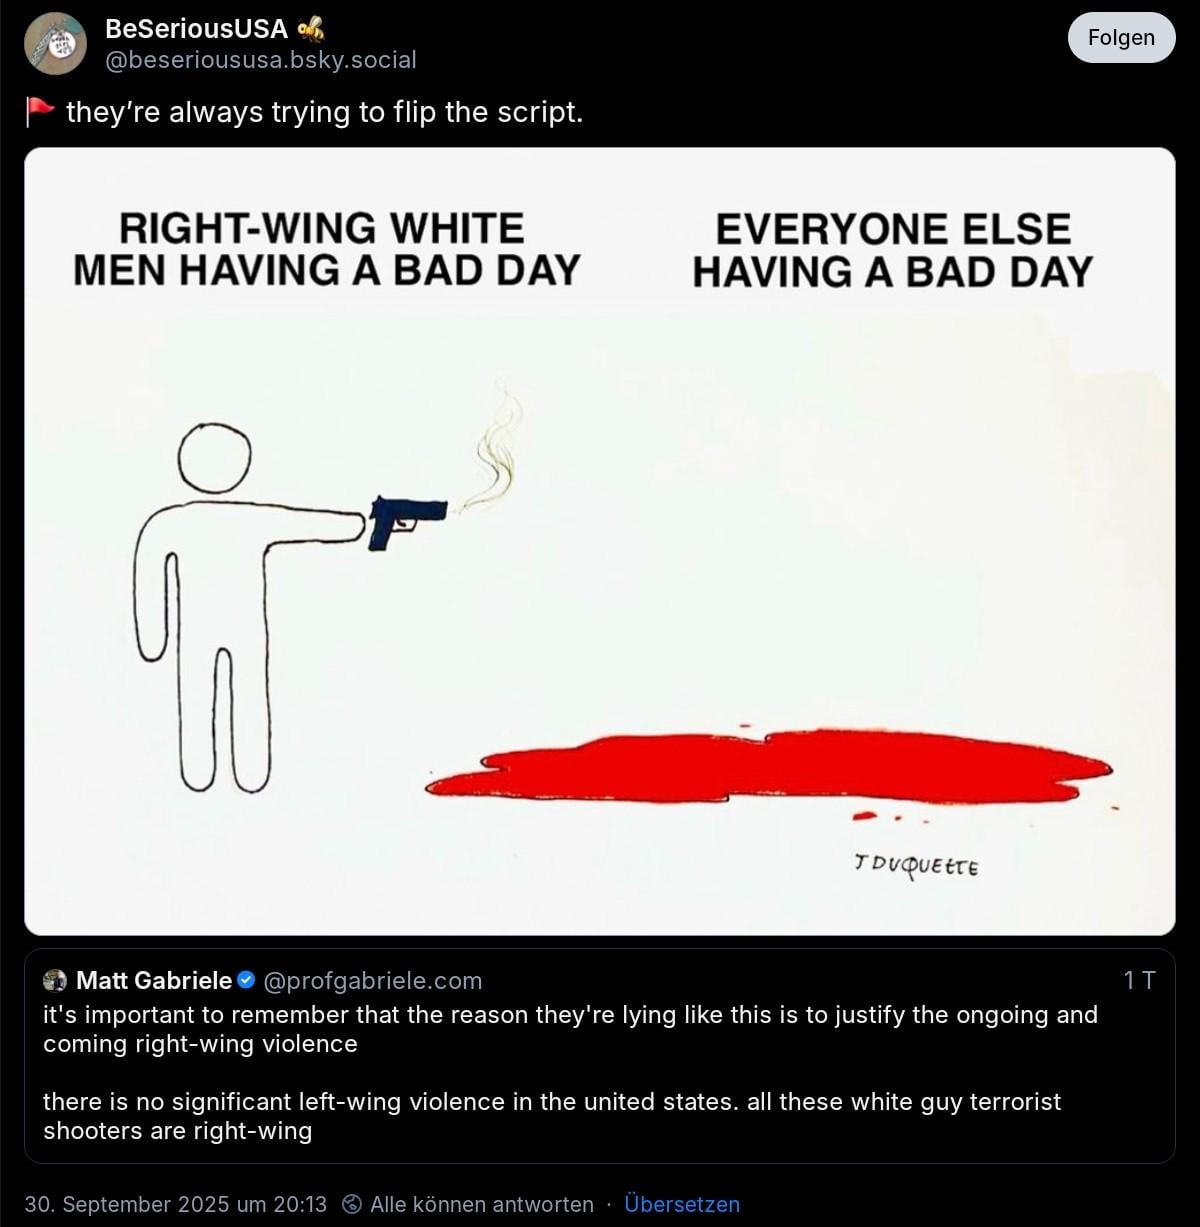Image resolution: width=1200 pixels, height=1227 pixels.
Task: Click the smoking gun in the cartoon
Action: coord(408,520)
